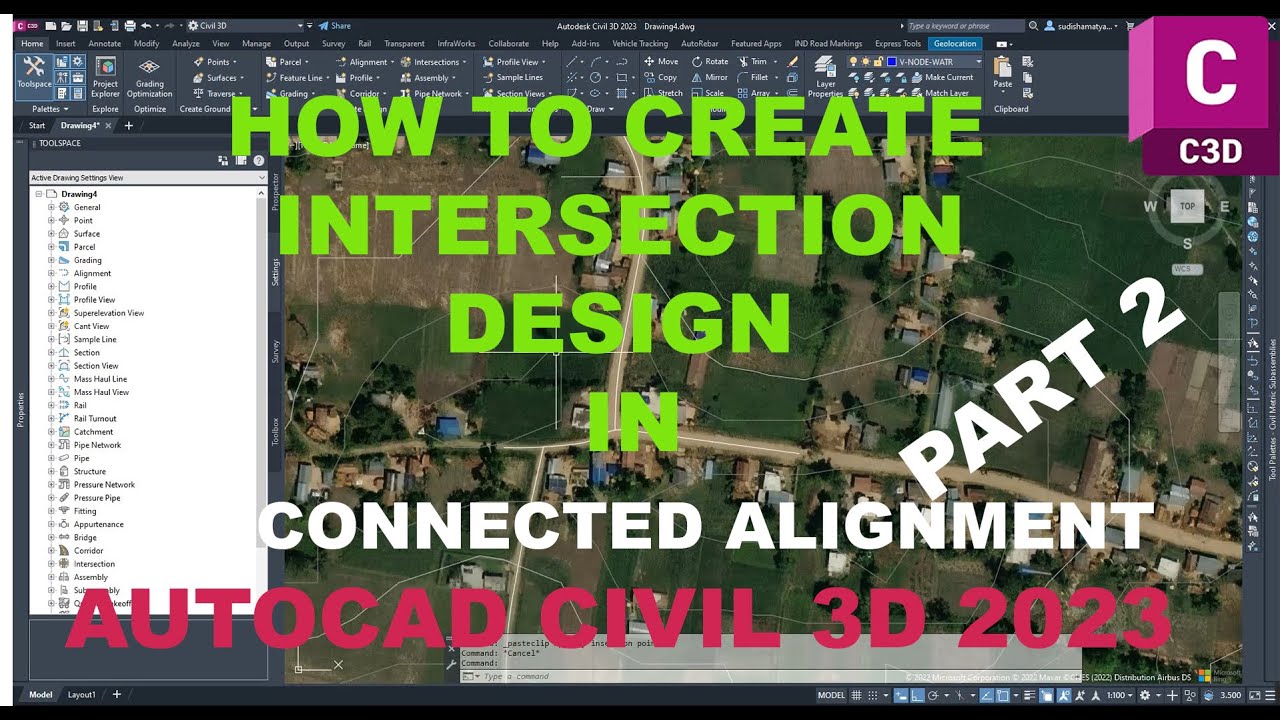Open the Analyze ribbon tab
The height and width of the screenshot is (720, 1280).
[x=186, y=44]
